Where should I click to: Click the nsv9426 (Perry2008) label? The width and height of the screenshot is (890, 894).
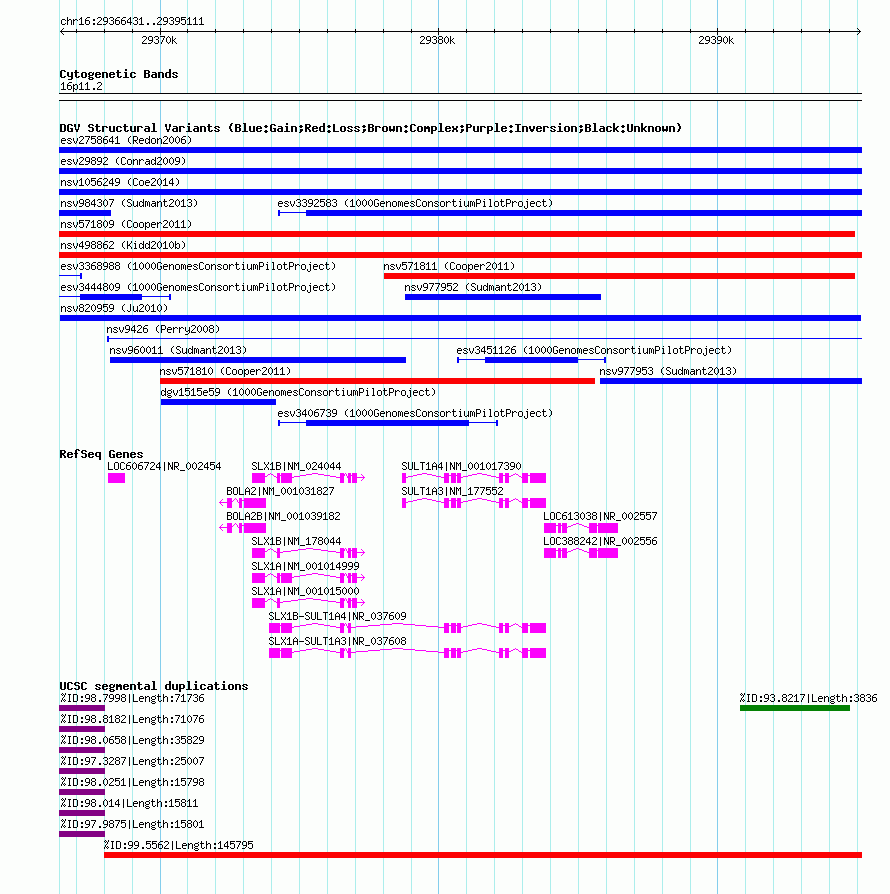click(162, 330)
